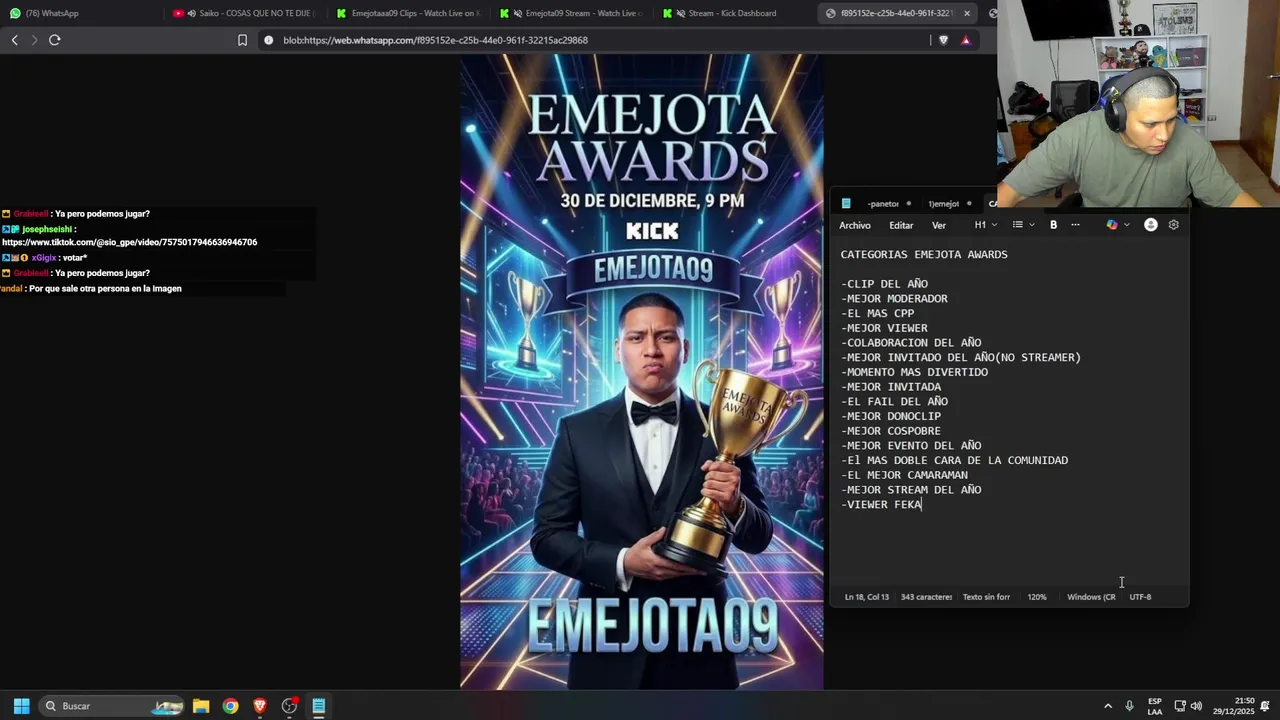Click the ESP LAA language indicator
1280x720 pixels.
tap(1155, 706)
